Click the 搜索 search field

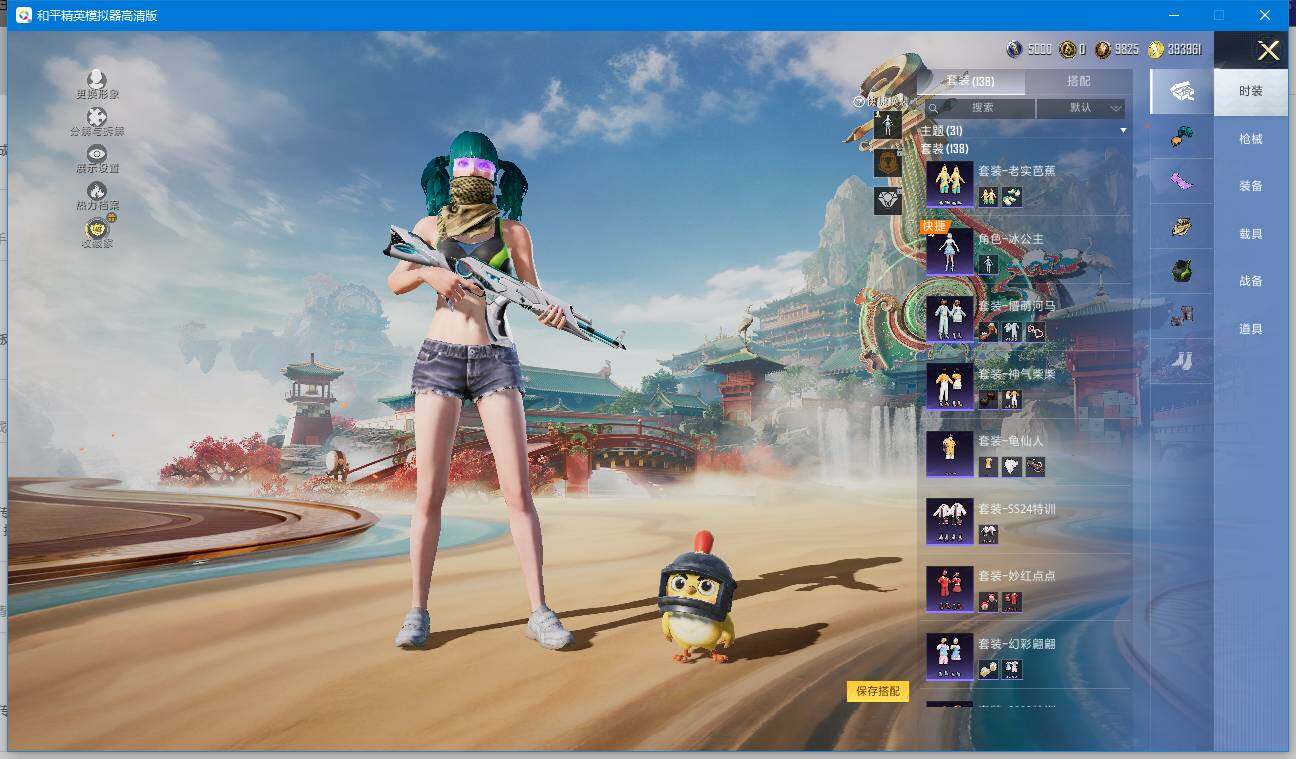coord(981,108)
